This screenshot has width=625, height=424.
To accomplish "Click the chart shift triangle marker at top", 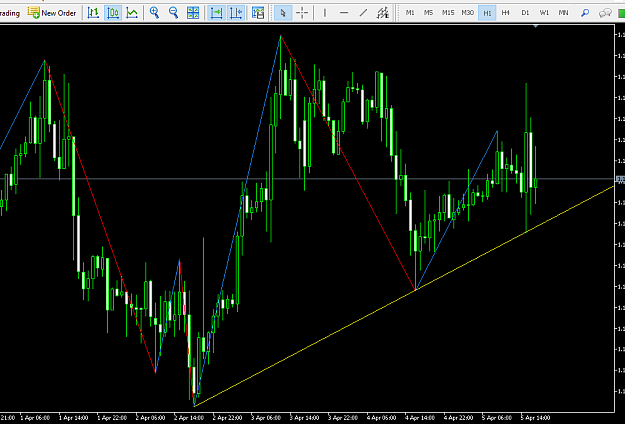I will (536, 26).
